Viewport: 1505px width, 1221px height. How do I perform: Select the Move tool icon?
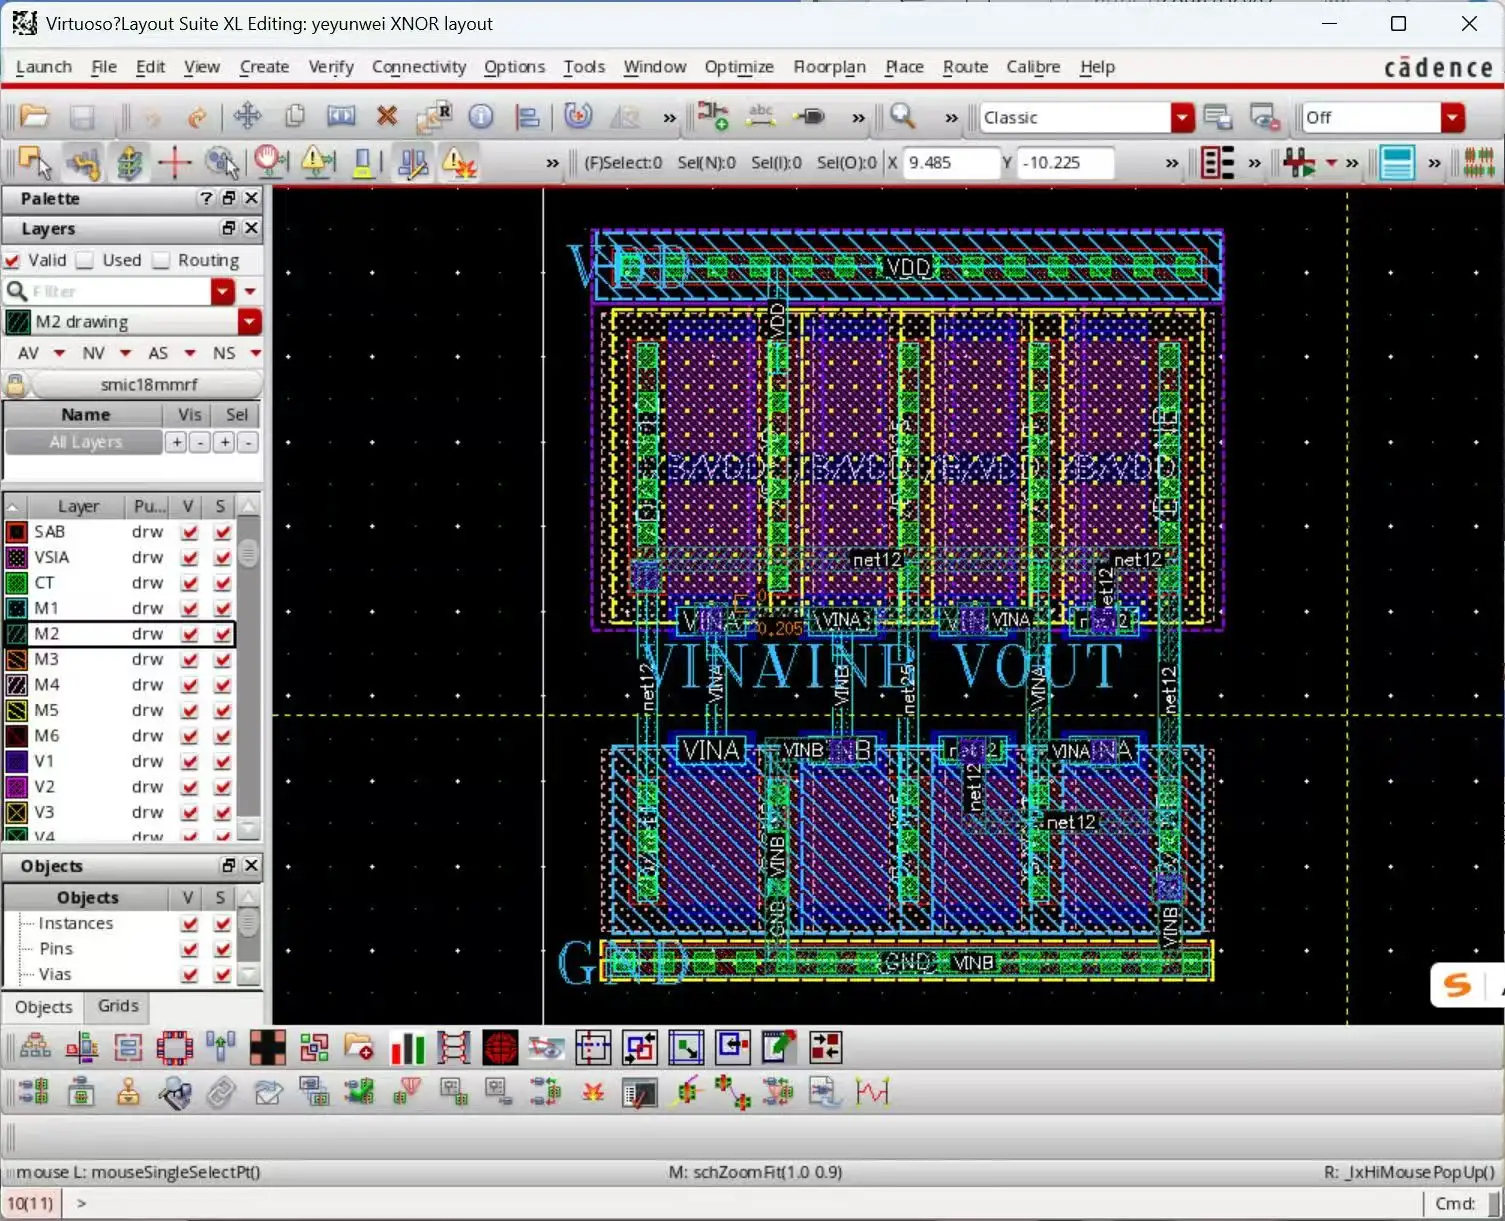tap(247, 116)
